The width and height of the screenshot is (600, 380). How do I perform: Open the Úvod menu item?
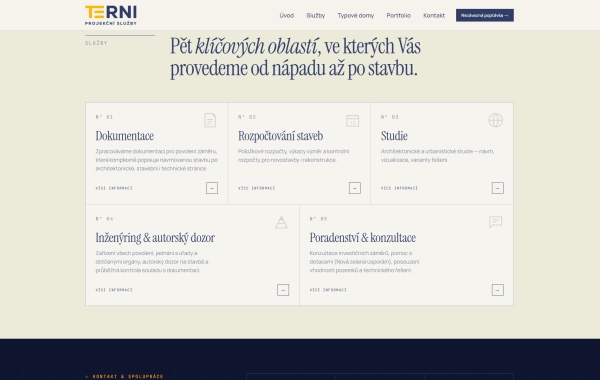287,16
